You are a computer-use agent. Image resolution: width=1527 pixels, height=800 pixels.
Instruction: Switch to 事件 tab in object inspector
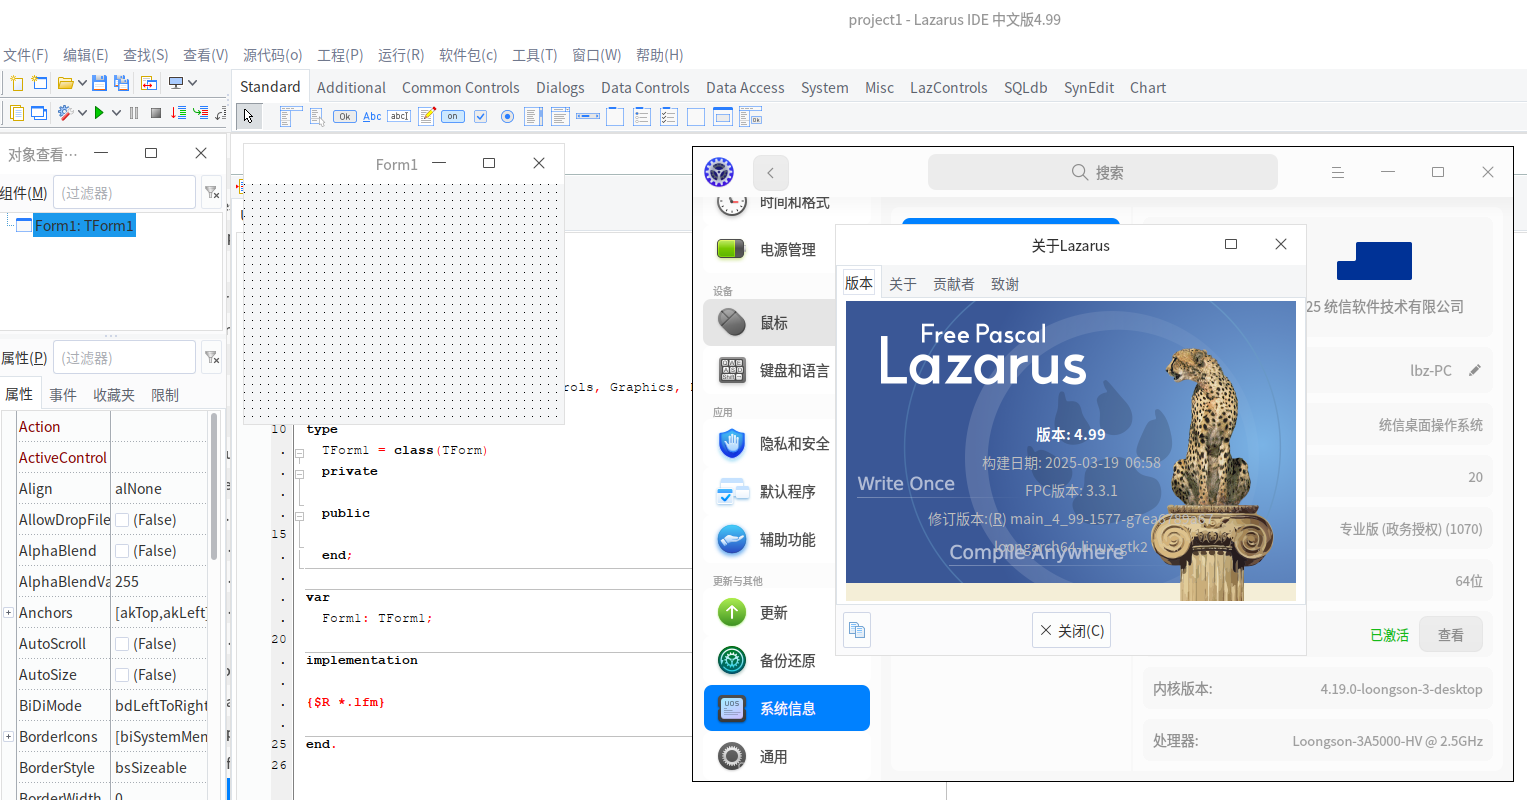click(63, 395)
